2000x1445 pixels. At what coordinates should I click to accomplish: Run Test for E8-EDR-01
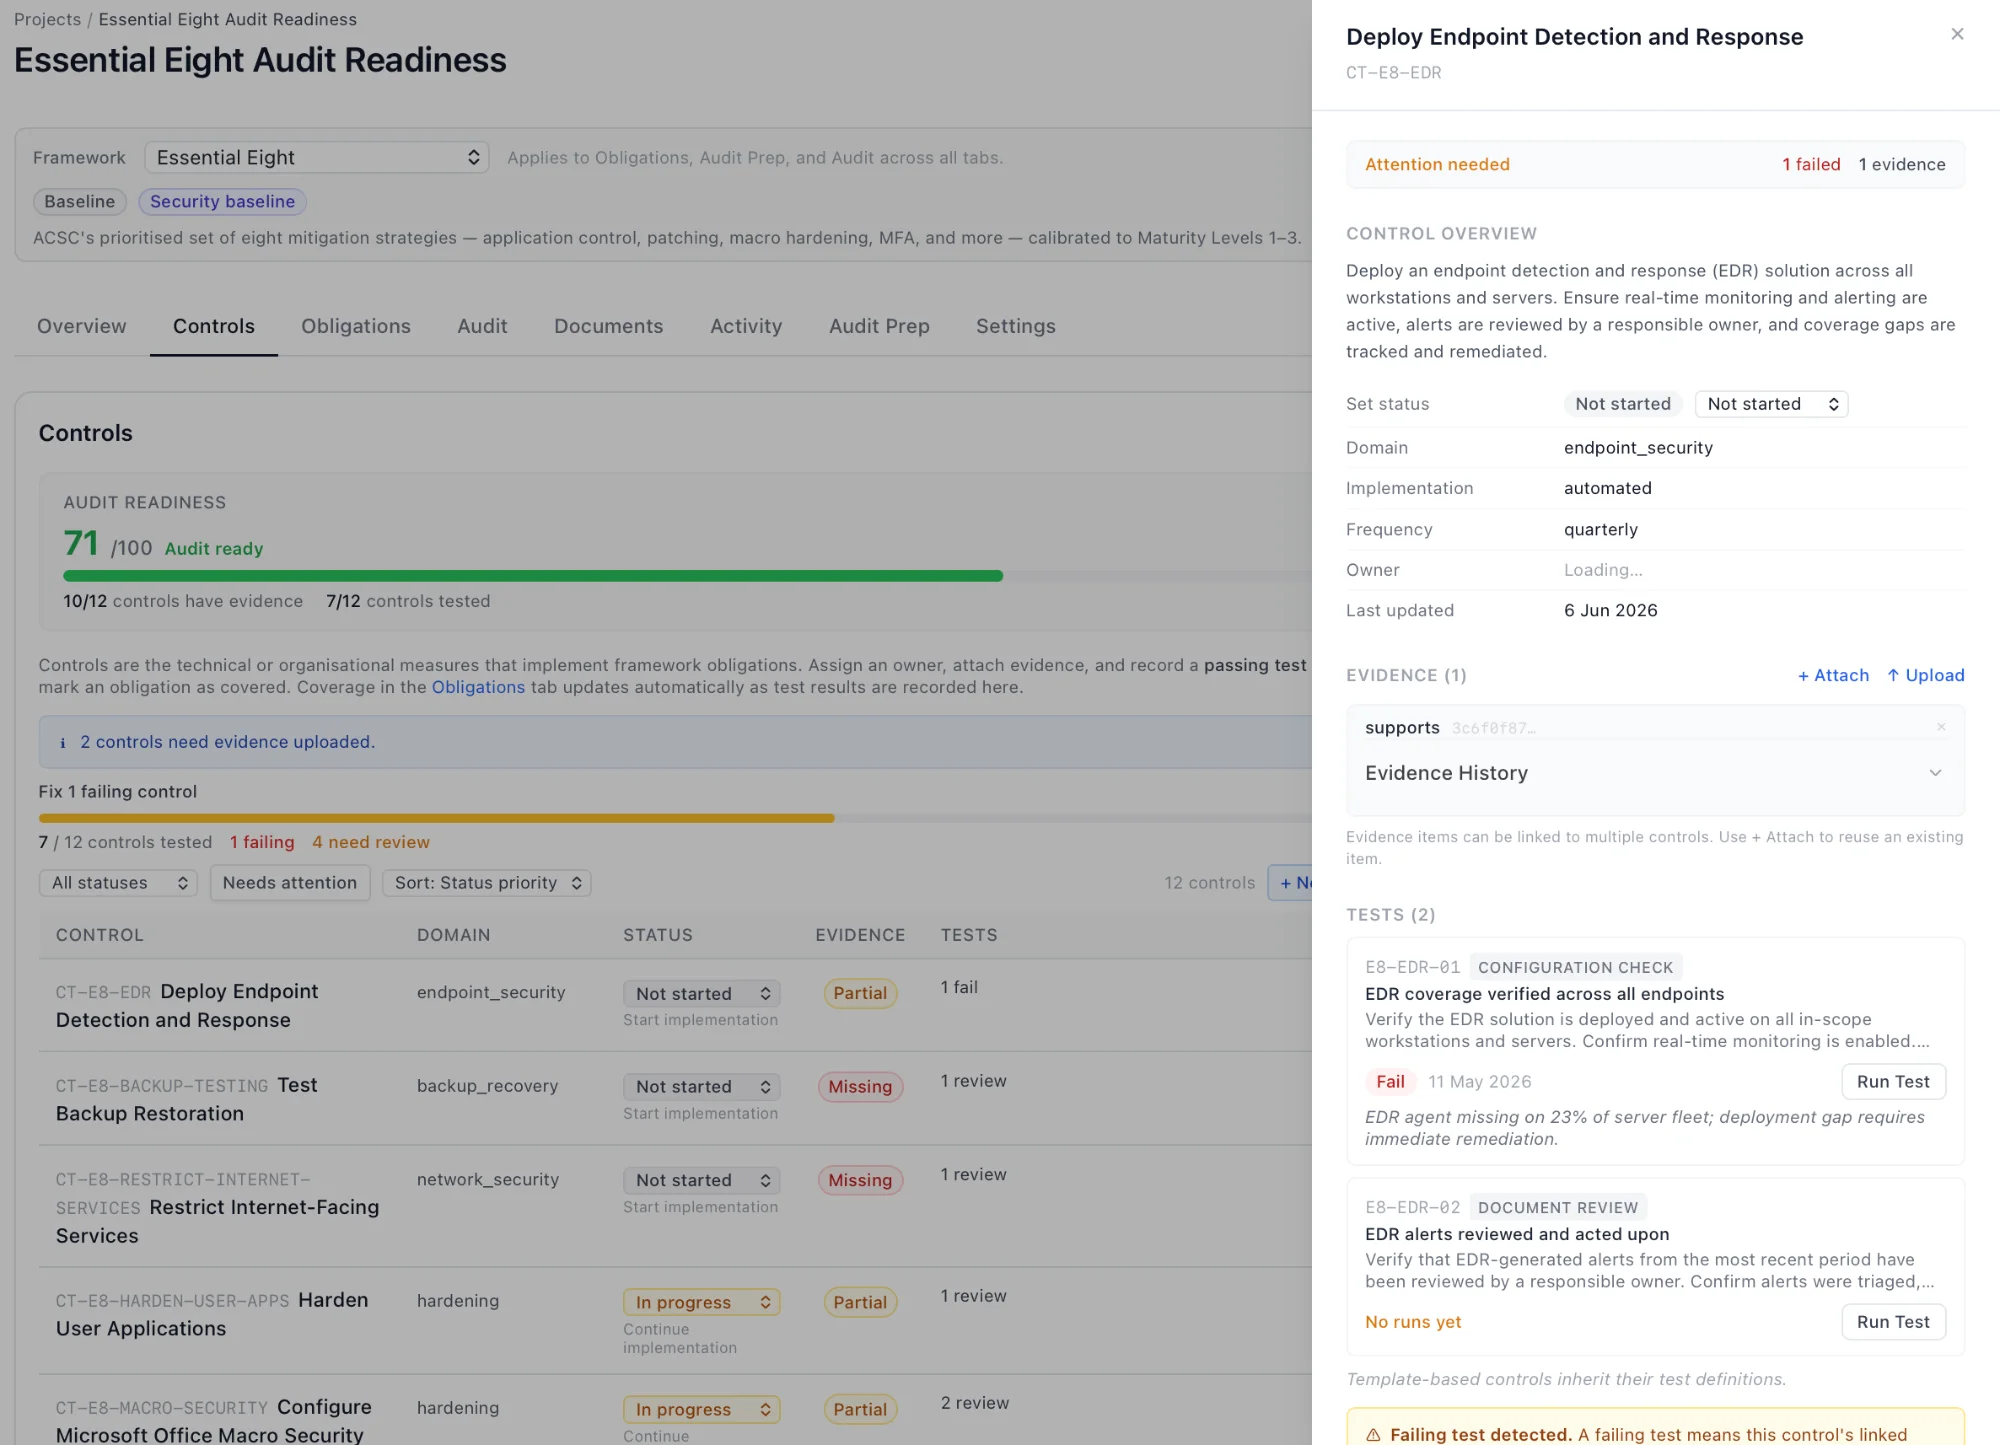click(1893, 1081)
